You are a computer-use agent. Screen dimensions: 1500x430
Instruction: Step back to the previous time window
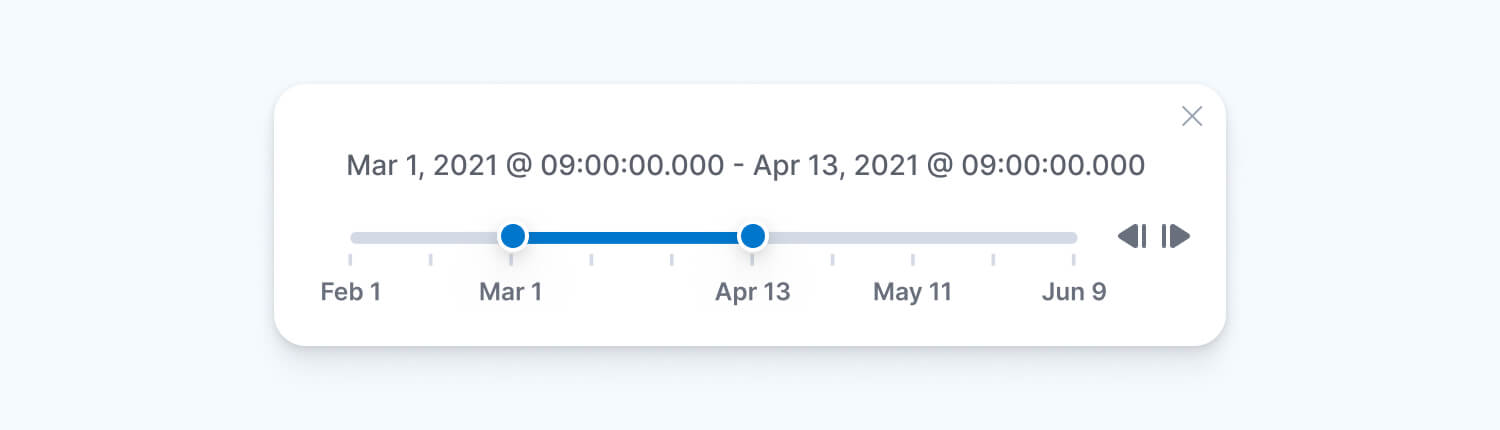1132,237
